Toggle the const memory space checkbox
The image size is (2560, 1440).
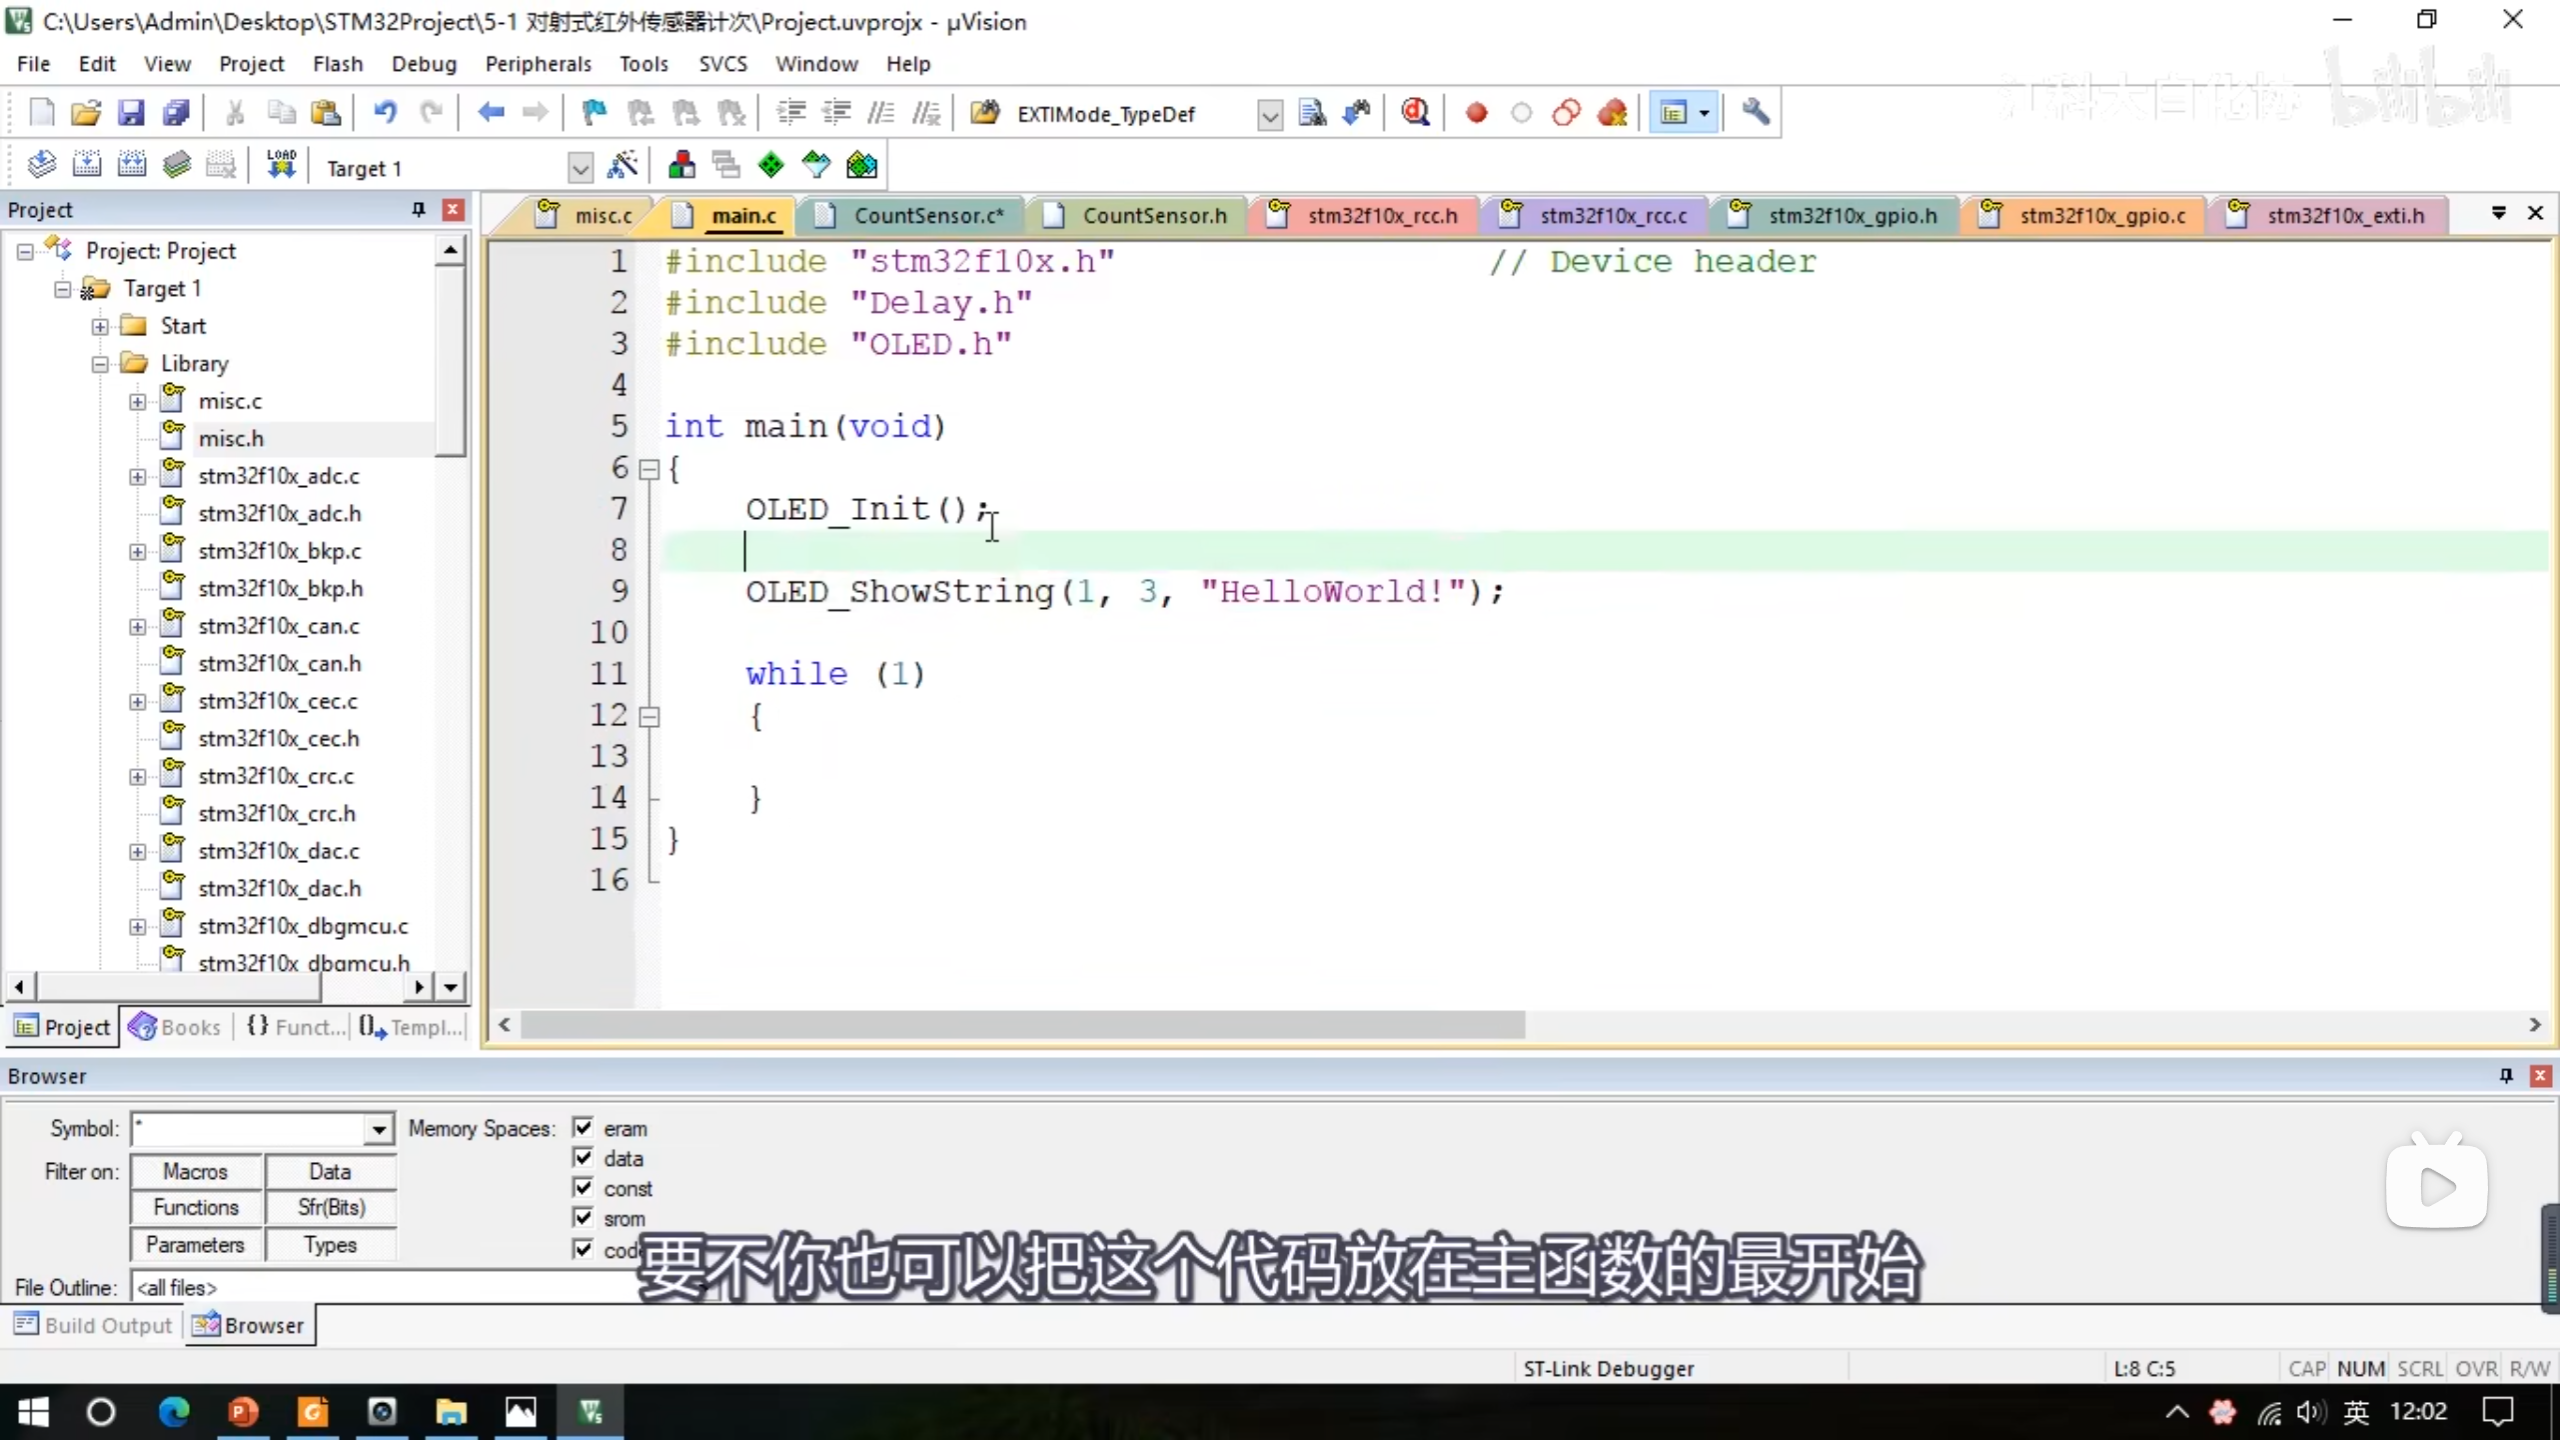[583, 1187]
